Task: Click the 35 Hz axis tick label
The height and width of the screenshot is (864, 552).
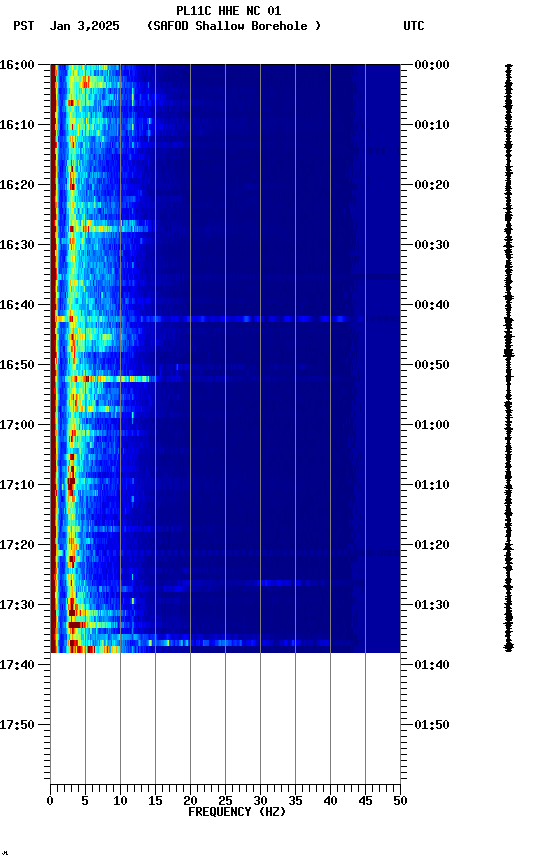Action: 295,801
